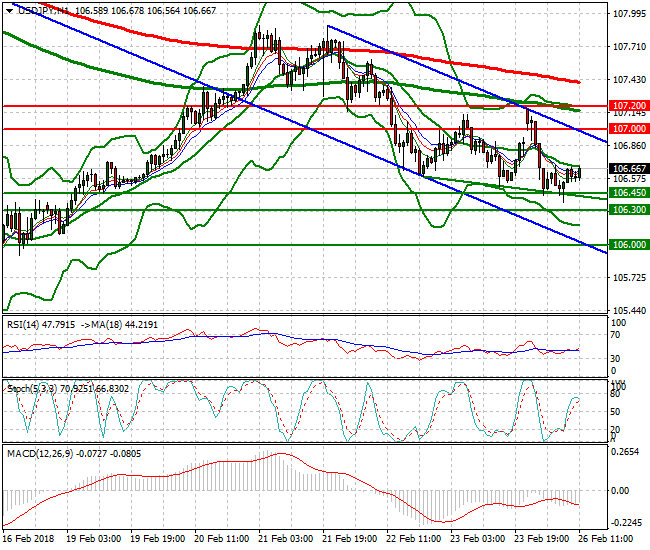The width and height of the screenshot is (650, 550).
Task: Click the 20 Feb 11:00 time label
Action: [x=221, y=538]
